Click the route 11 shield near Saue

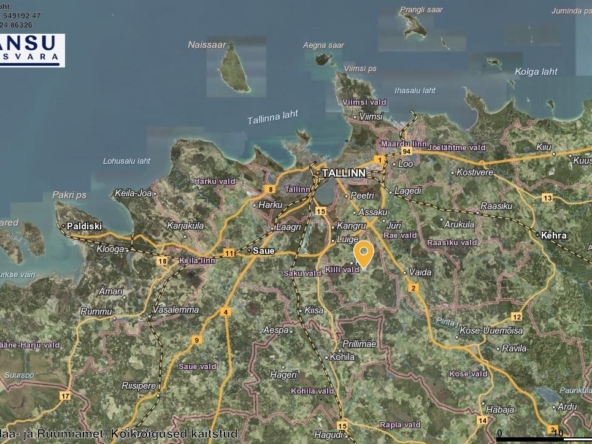coord(229,253)
